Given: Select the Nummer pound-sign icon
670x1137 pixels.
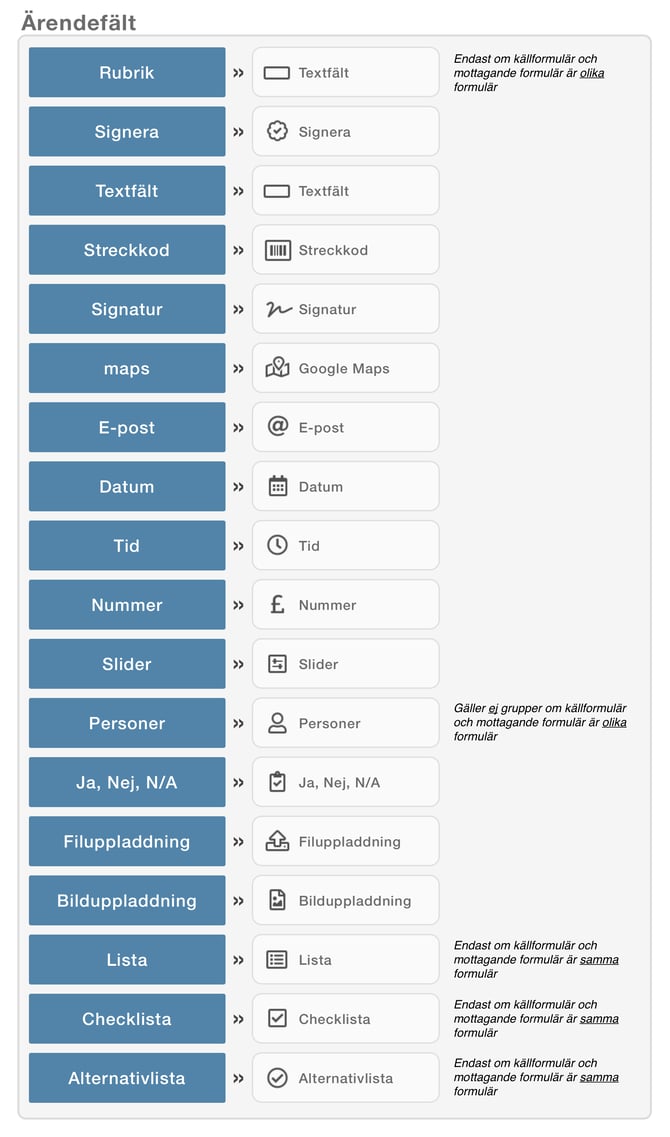Looking at the screenshot, I should pyautogui.click(x=277, y=604).
